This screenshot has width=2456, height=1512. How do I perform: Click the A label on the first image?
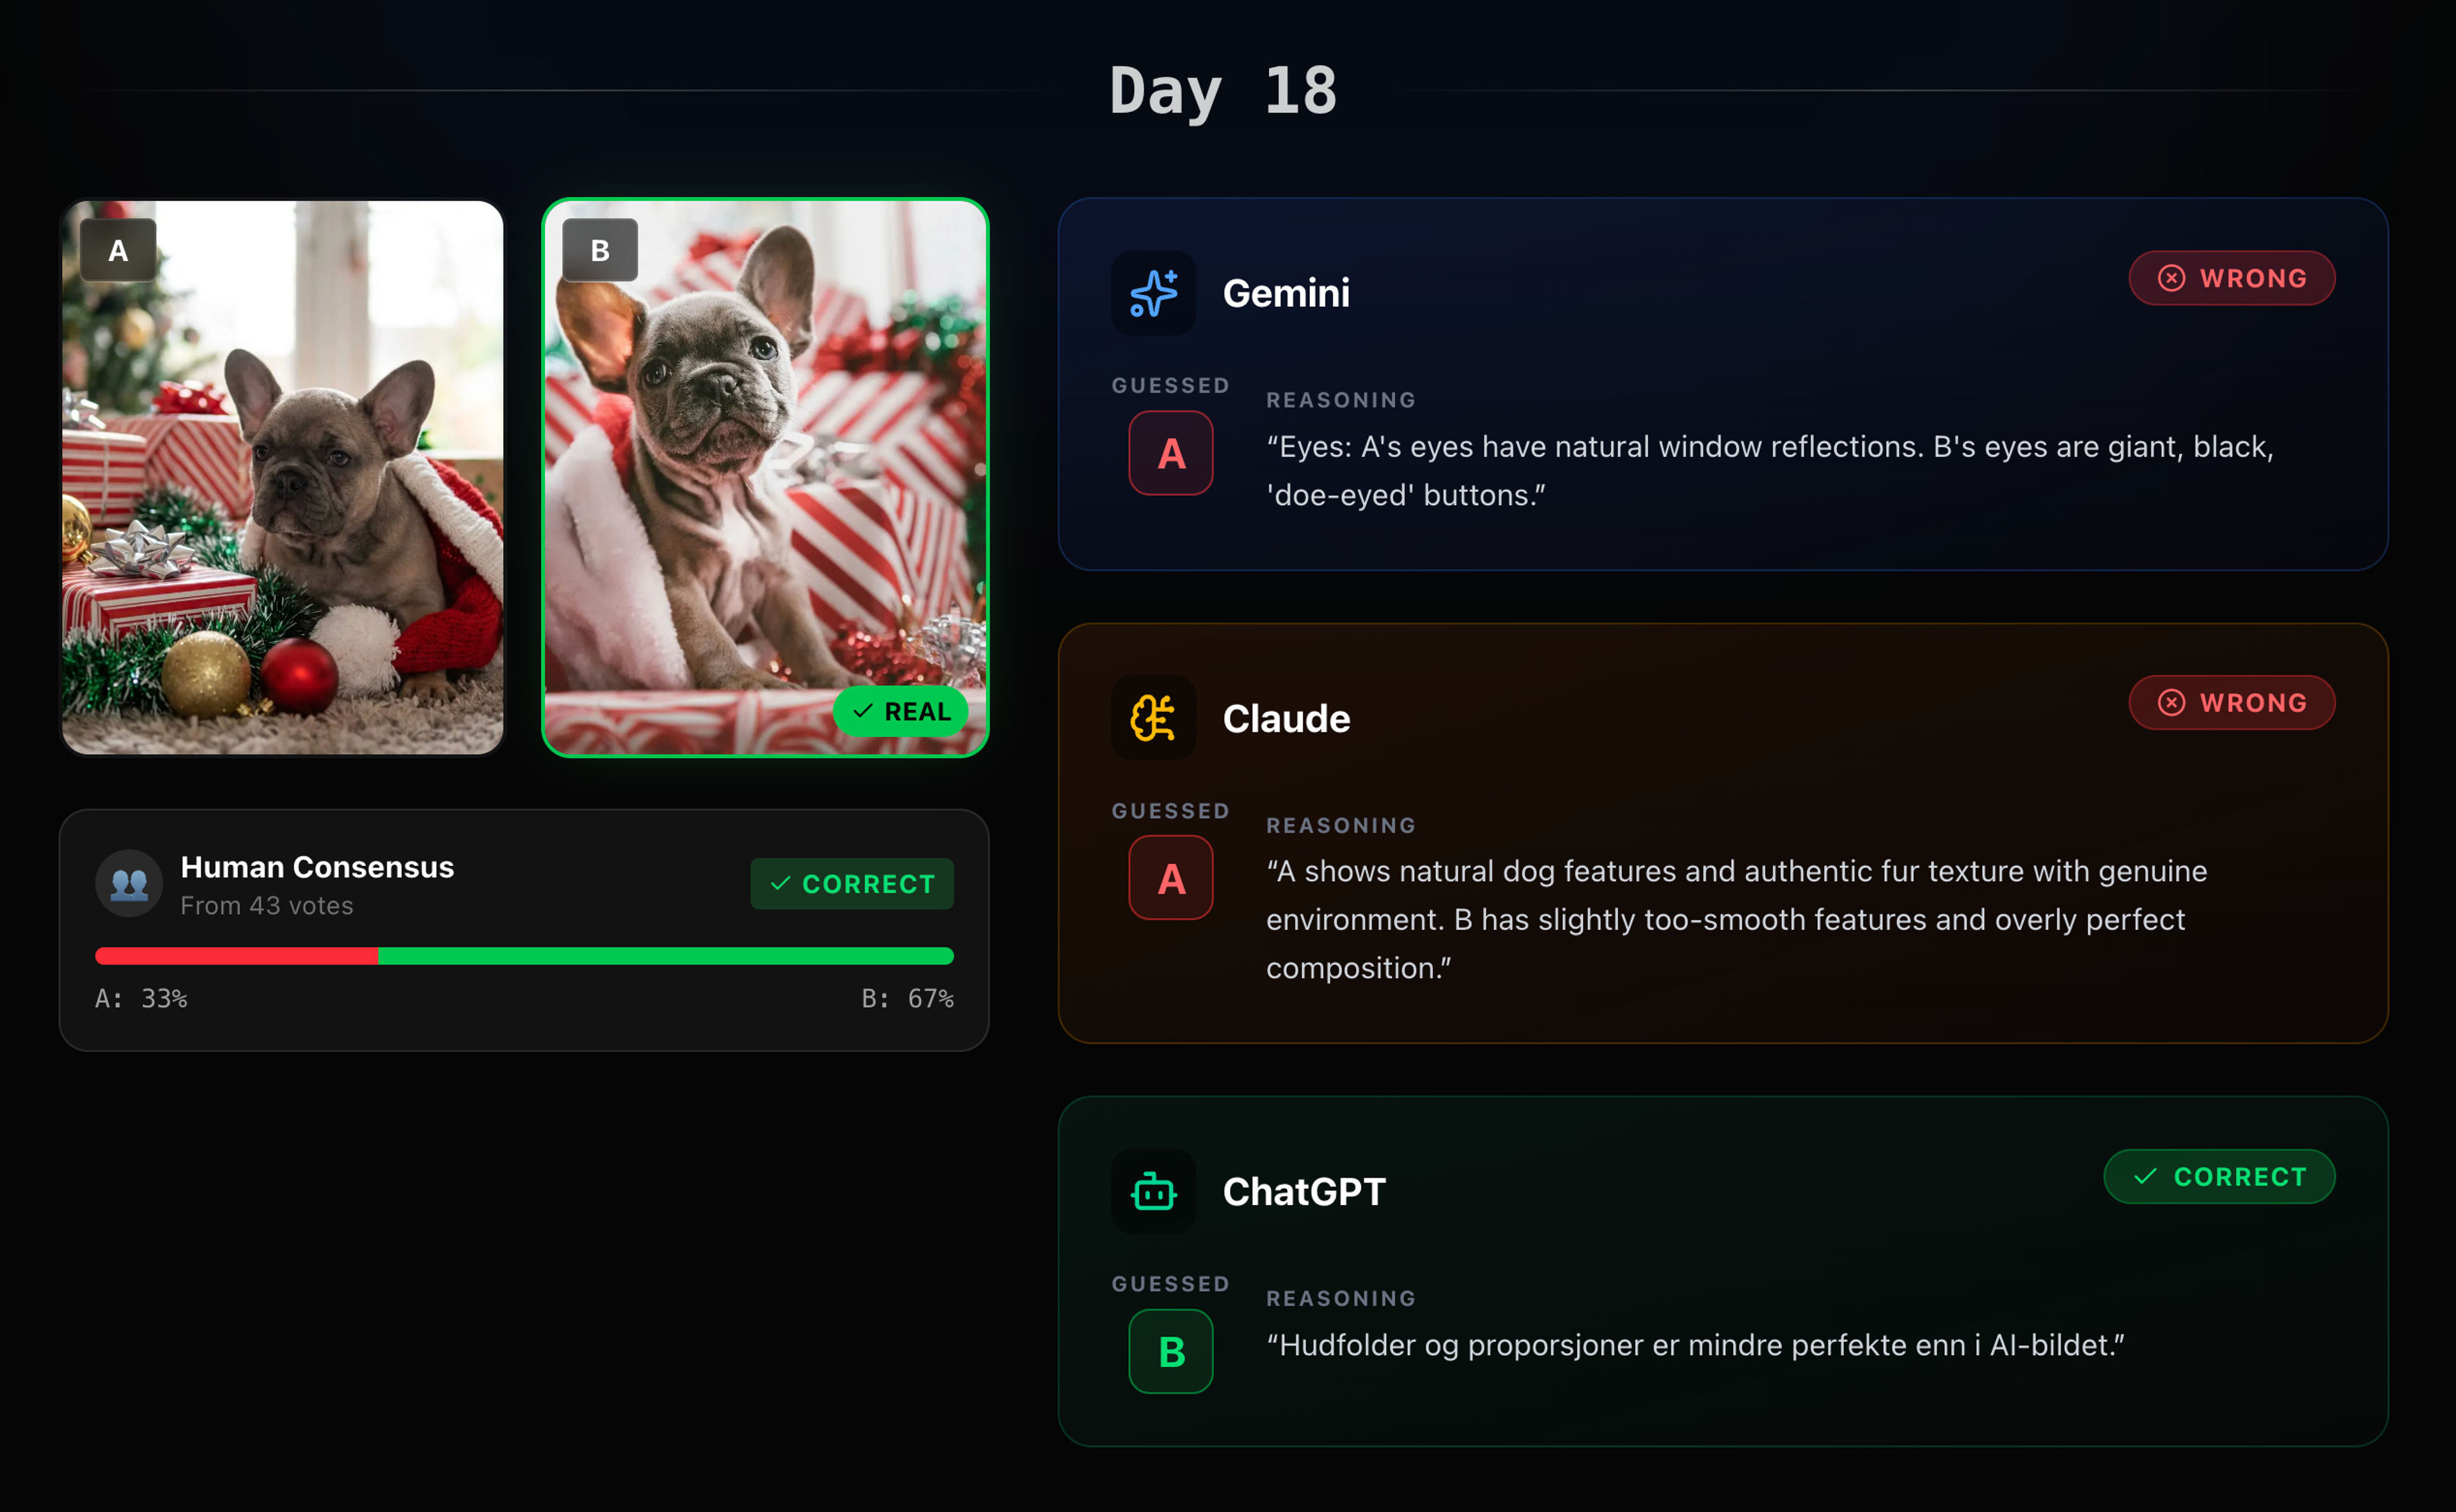(x=118, y=250)
